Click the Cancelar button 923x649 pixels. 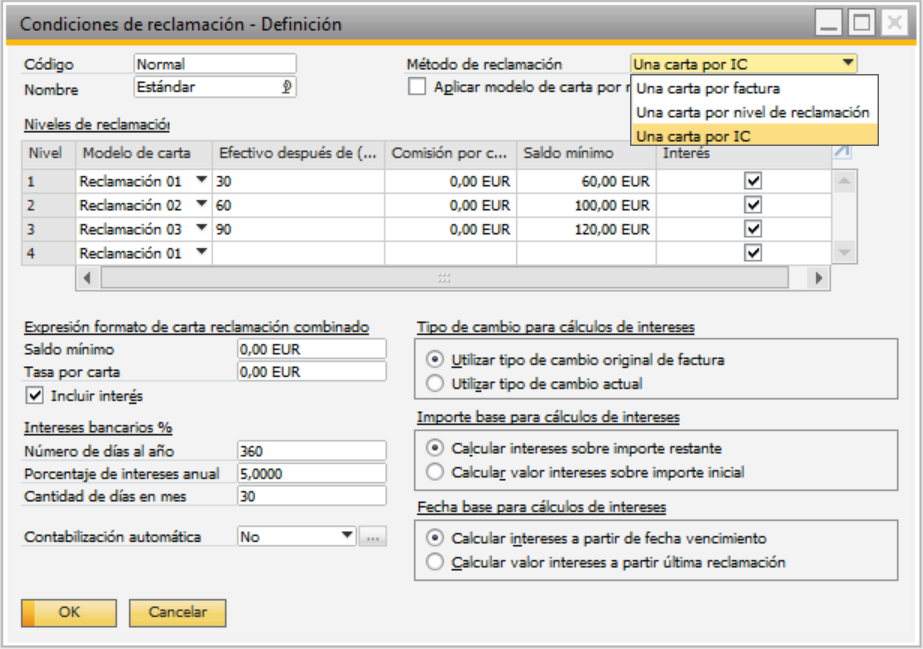pos(177,613)
